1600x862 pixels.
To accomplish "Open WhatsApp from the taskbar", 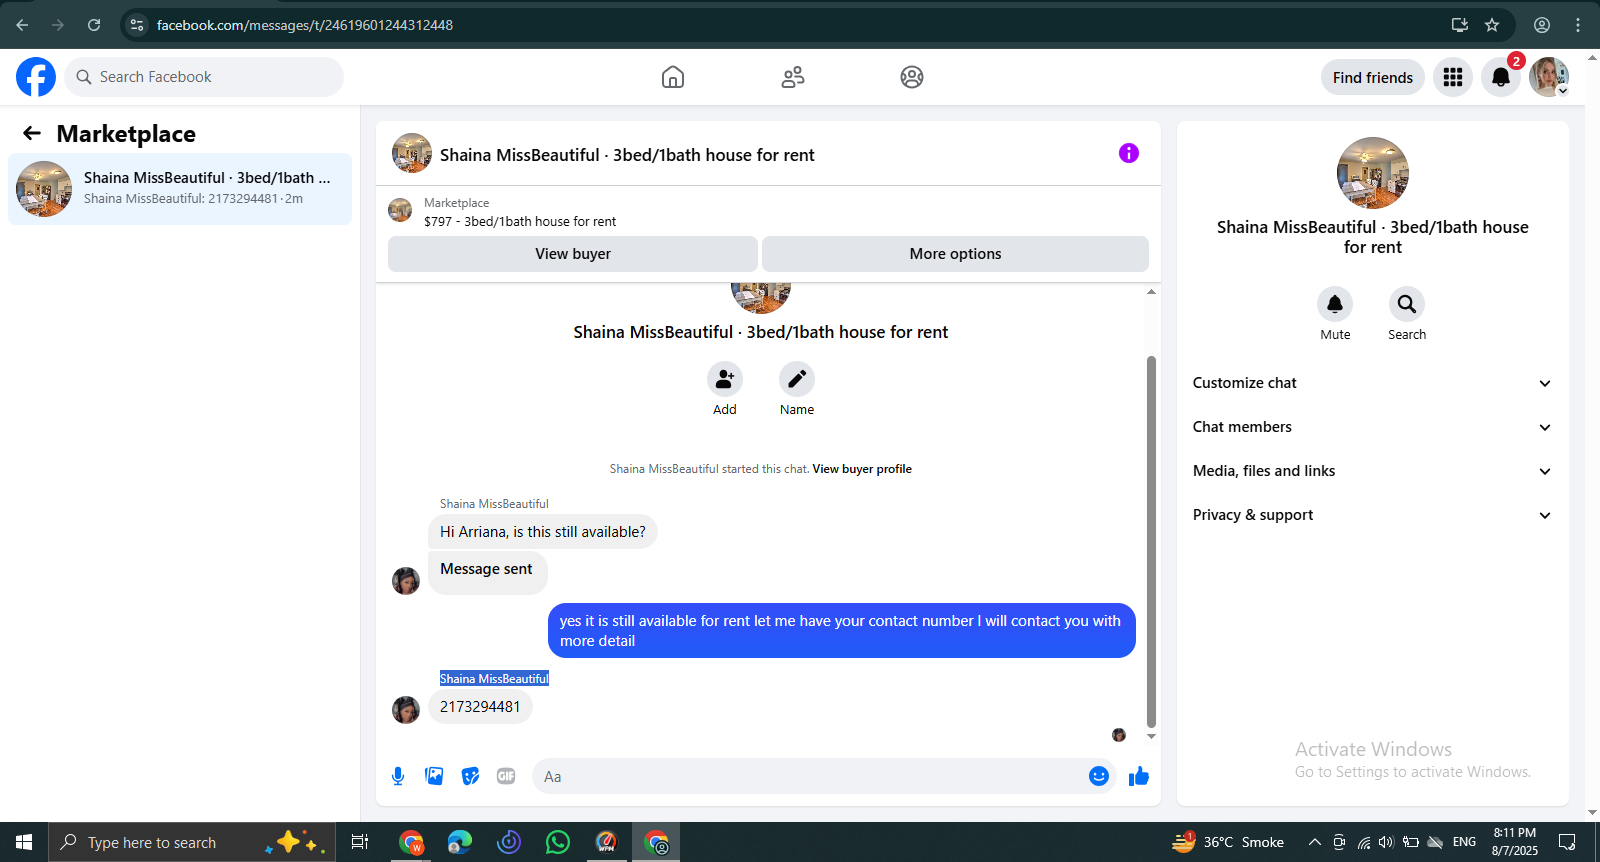I will point(558,842).
